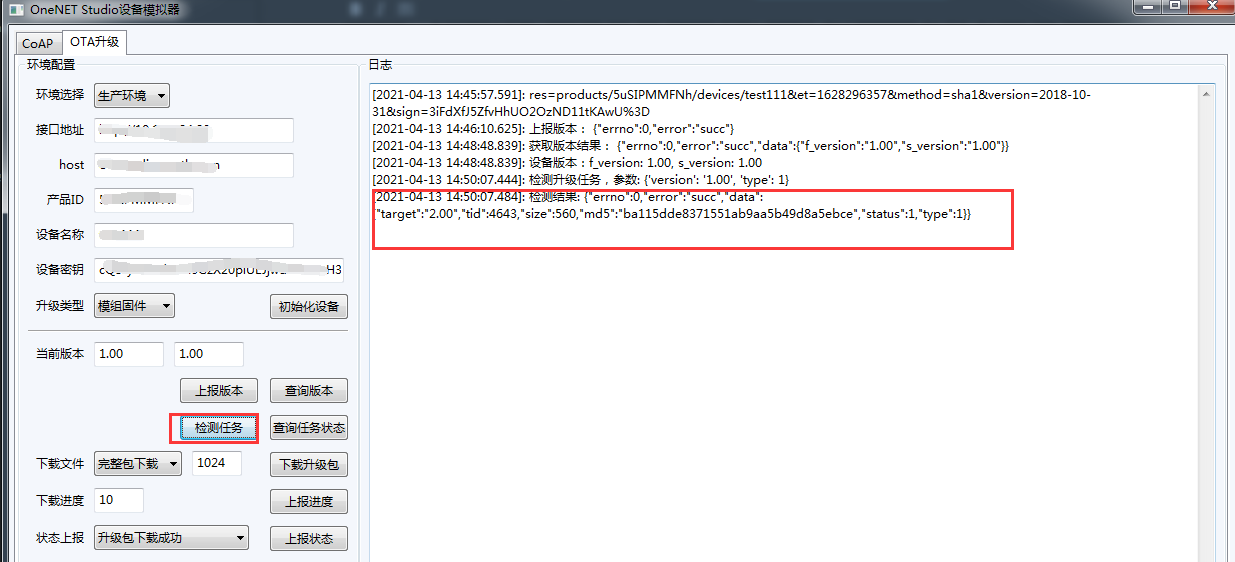Open the 状态上报 dropdown showing 升级包下载成功

[171, 537]
